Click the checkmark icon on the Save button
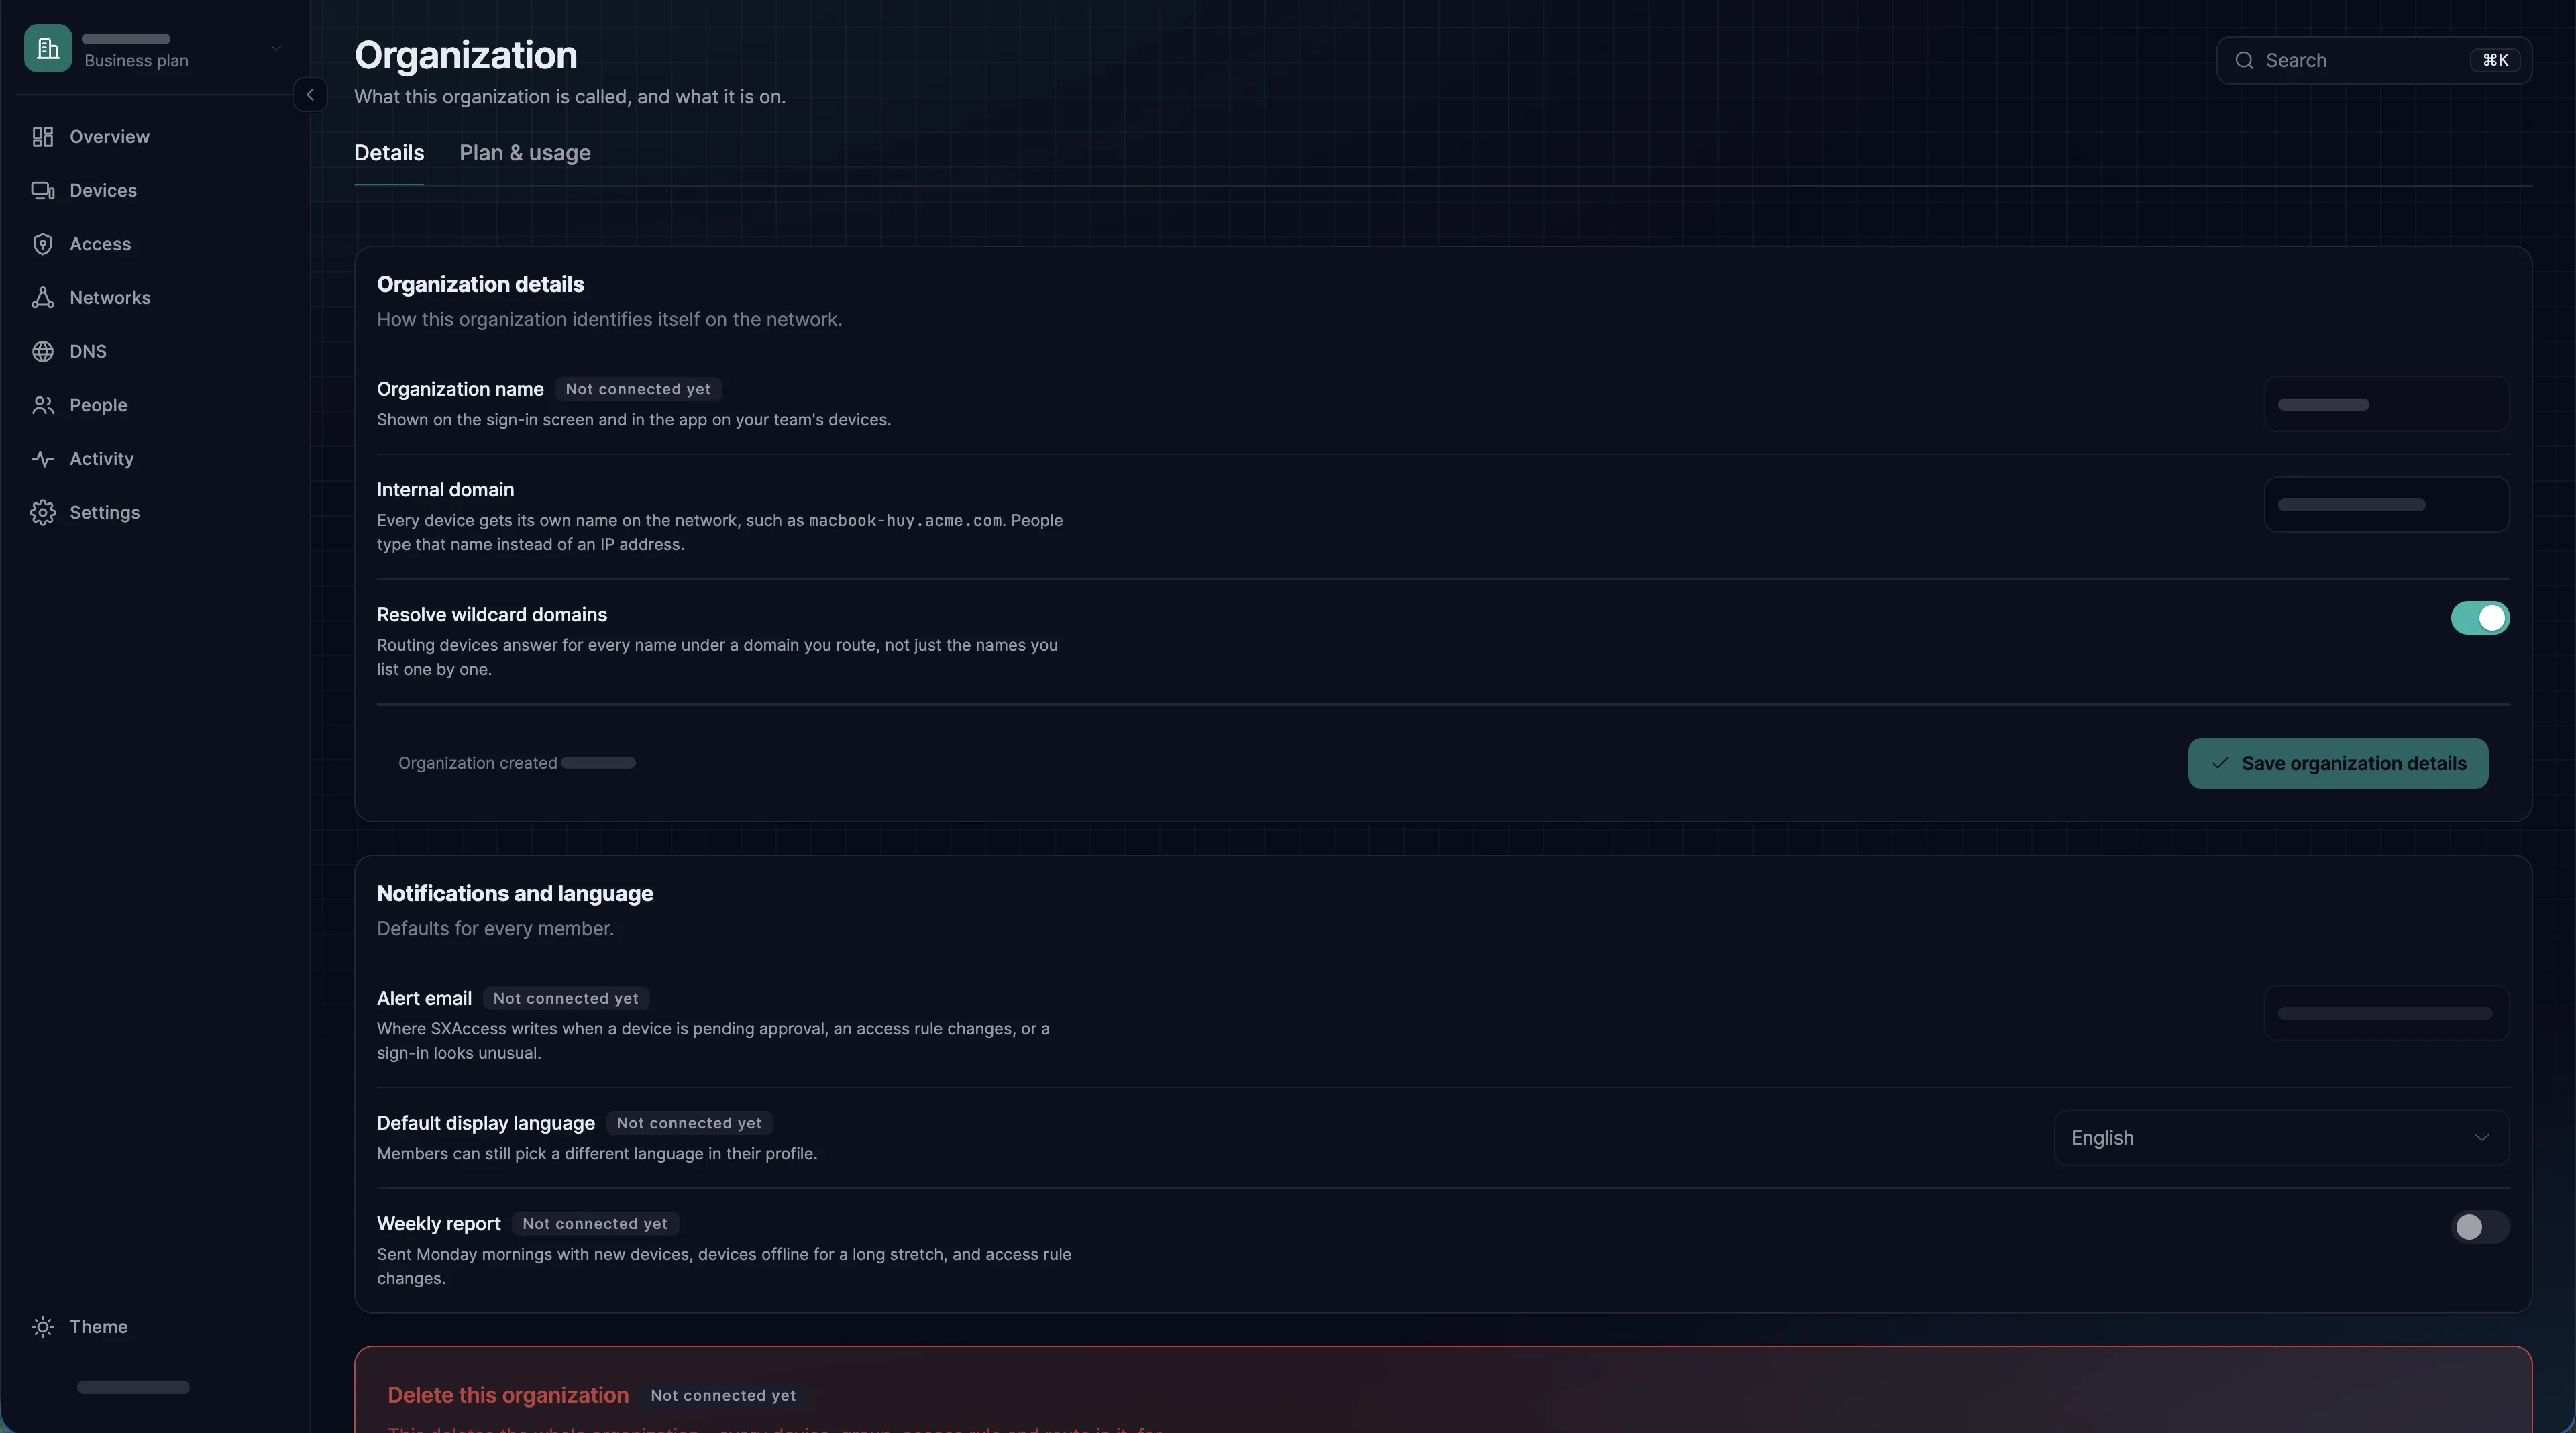 (x=2220, y=763)
